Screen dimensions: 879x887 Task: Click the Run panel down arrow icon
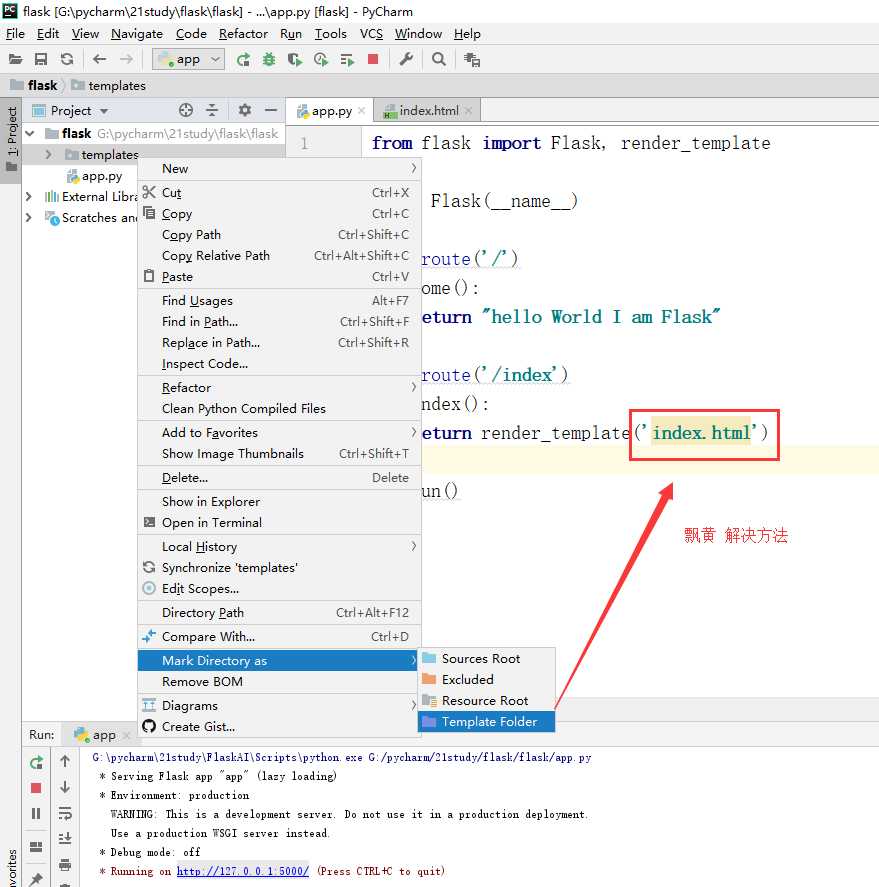click(65, 787)
